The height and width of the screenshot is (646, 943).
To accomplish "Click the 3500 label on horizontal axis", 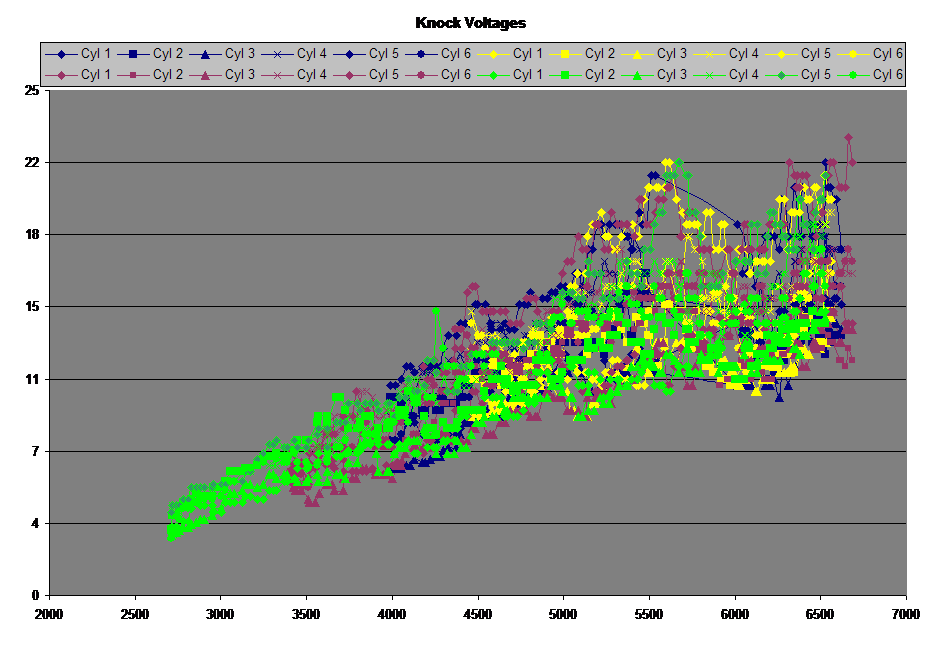I will click(306, 614).
